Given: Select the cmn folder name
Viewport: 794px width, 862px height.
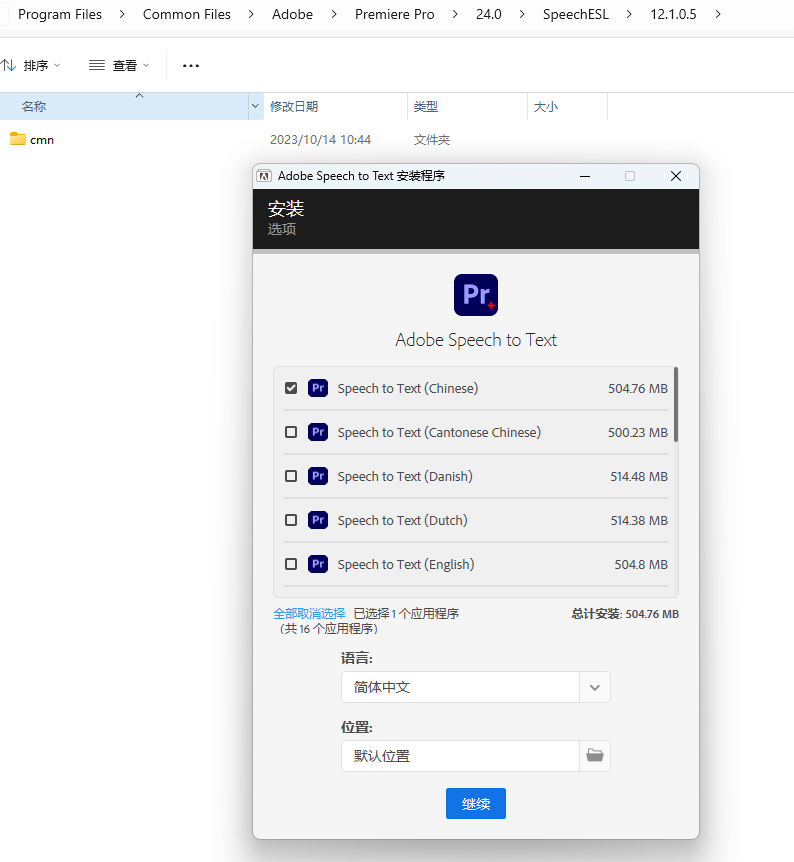Looking at the screenshot, I should [x=42, y=140].
